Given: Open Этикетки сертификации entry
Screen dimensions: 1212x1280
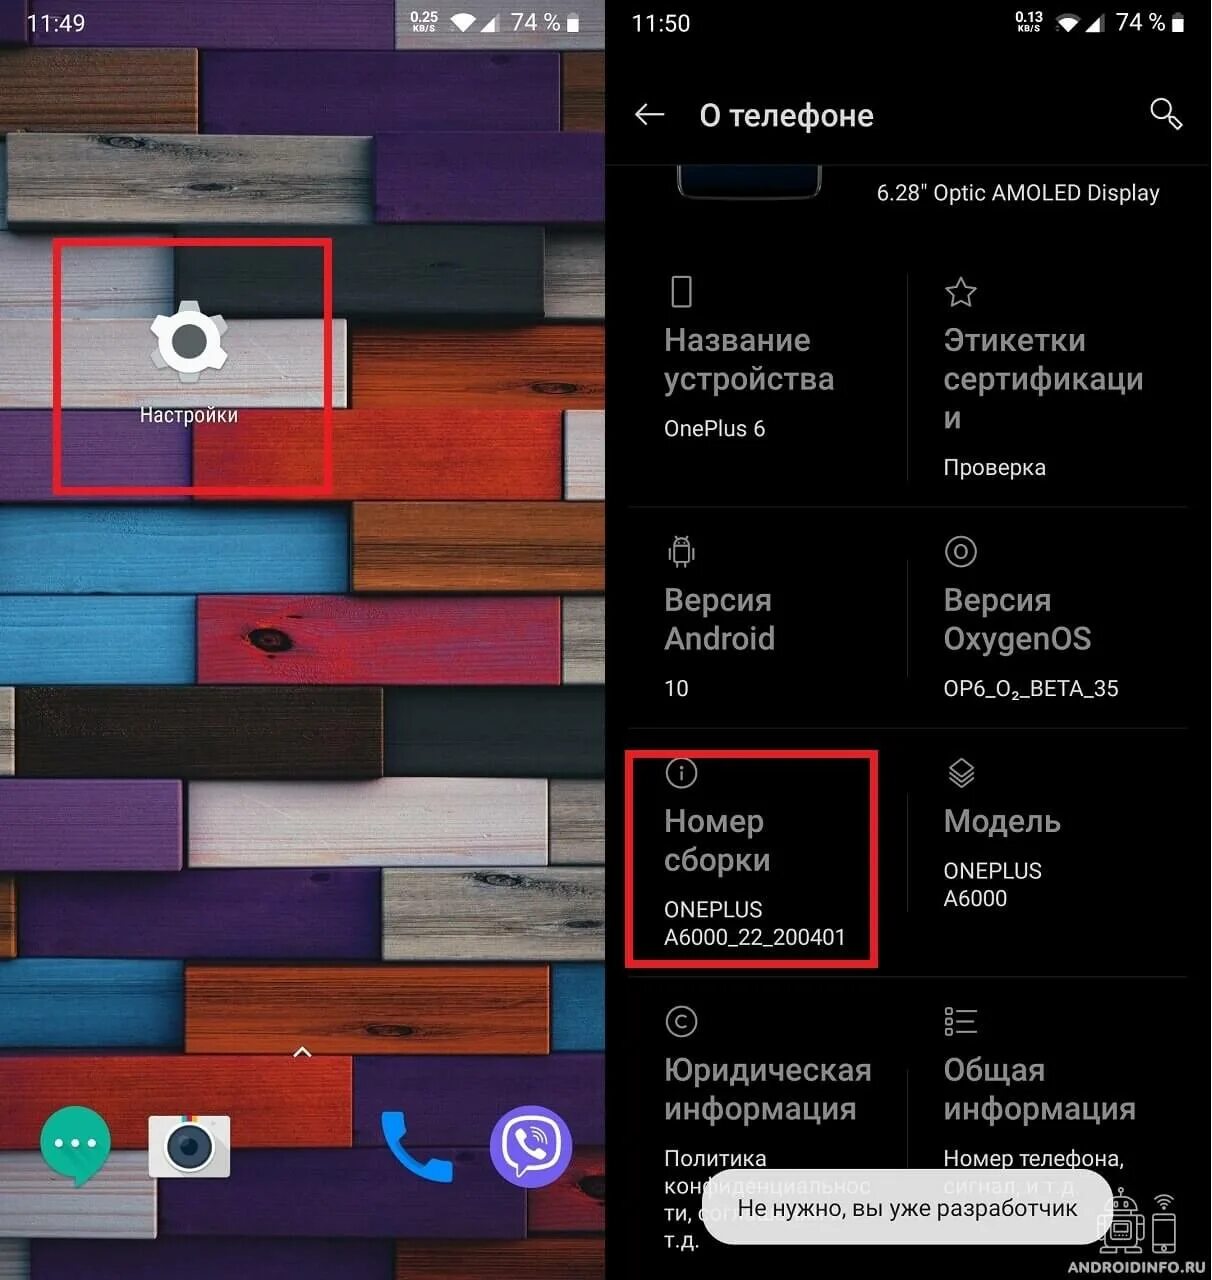Looking at the screenshot, I should point(1047,378).
